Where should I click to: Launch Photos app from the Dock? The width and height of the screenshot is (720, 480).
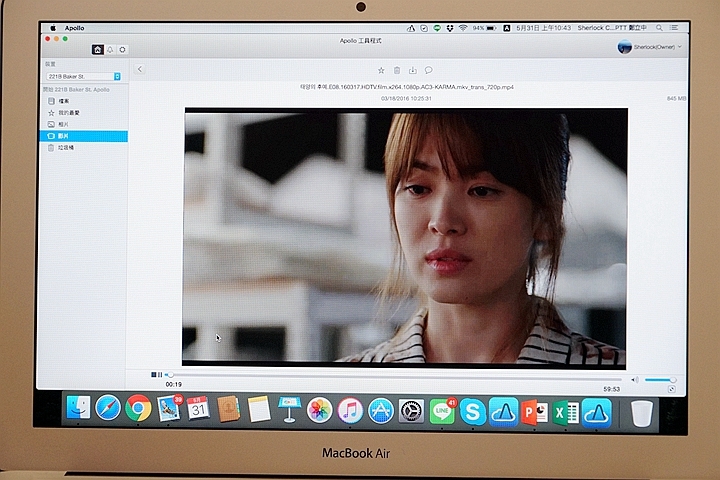(x=320, y=410)
